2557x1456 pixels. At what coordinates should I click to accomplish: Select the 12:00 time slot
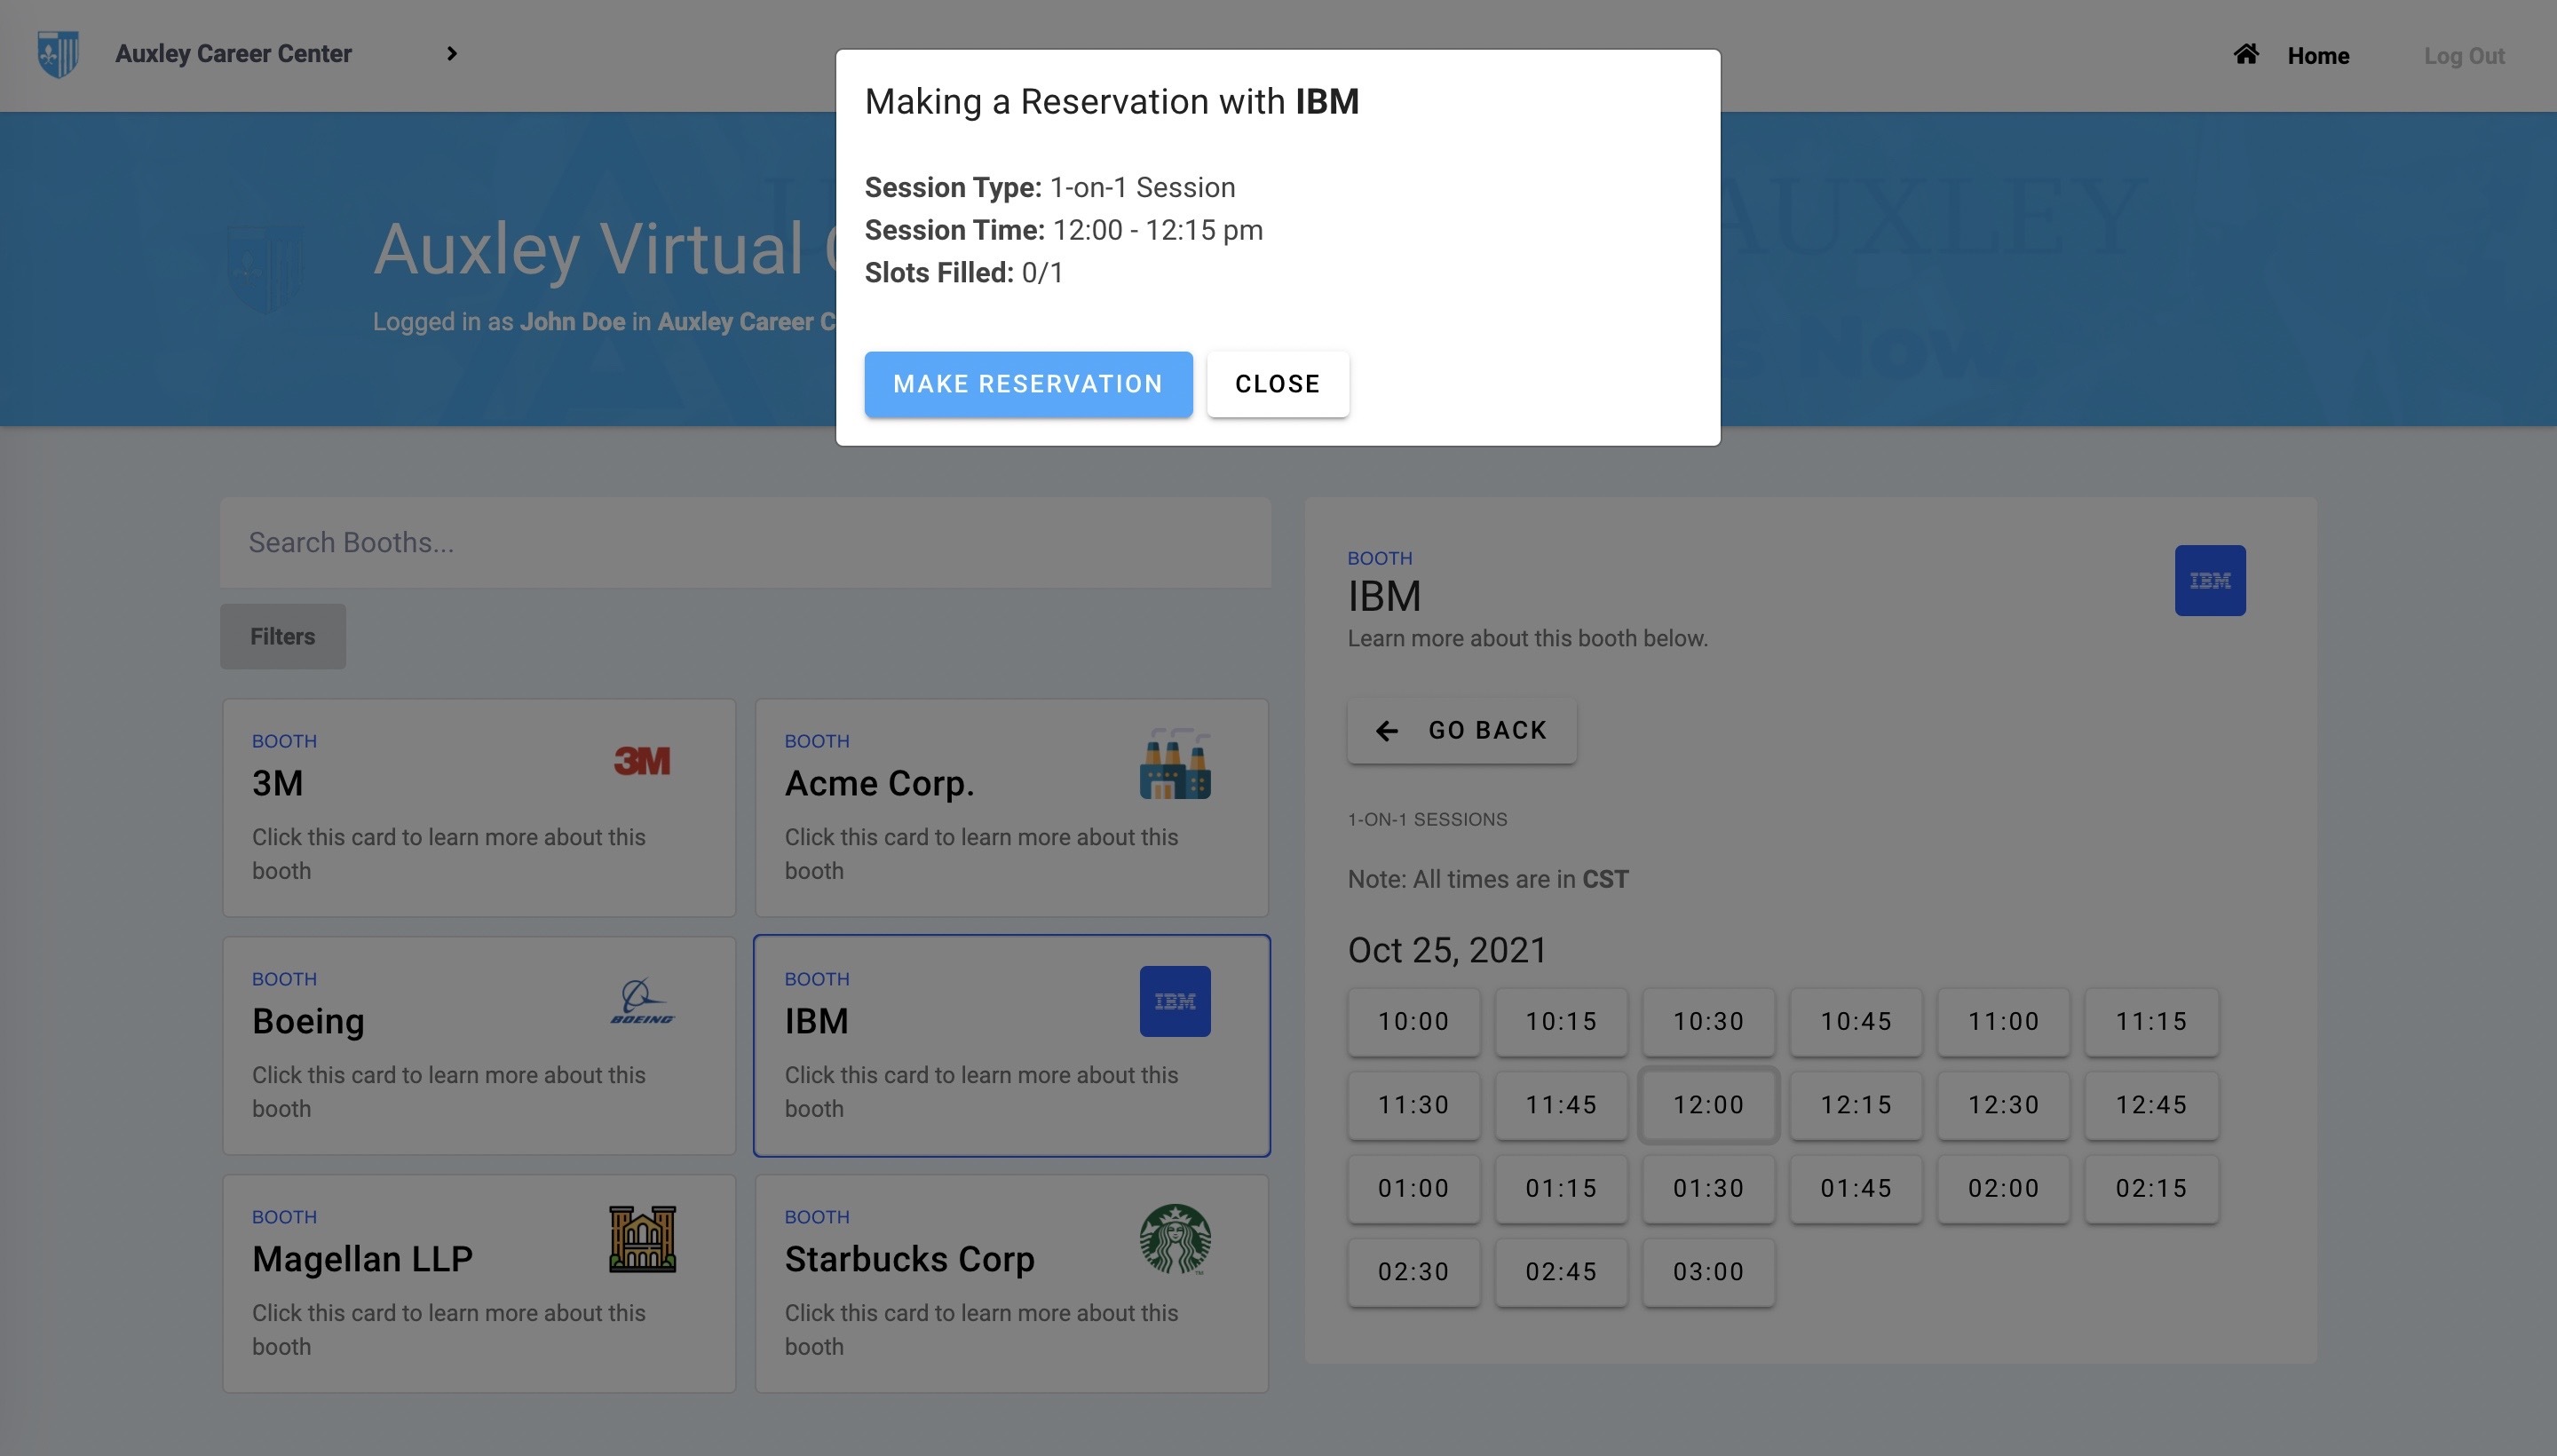[1709, 1106]
